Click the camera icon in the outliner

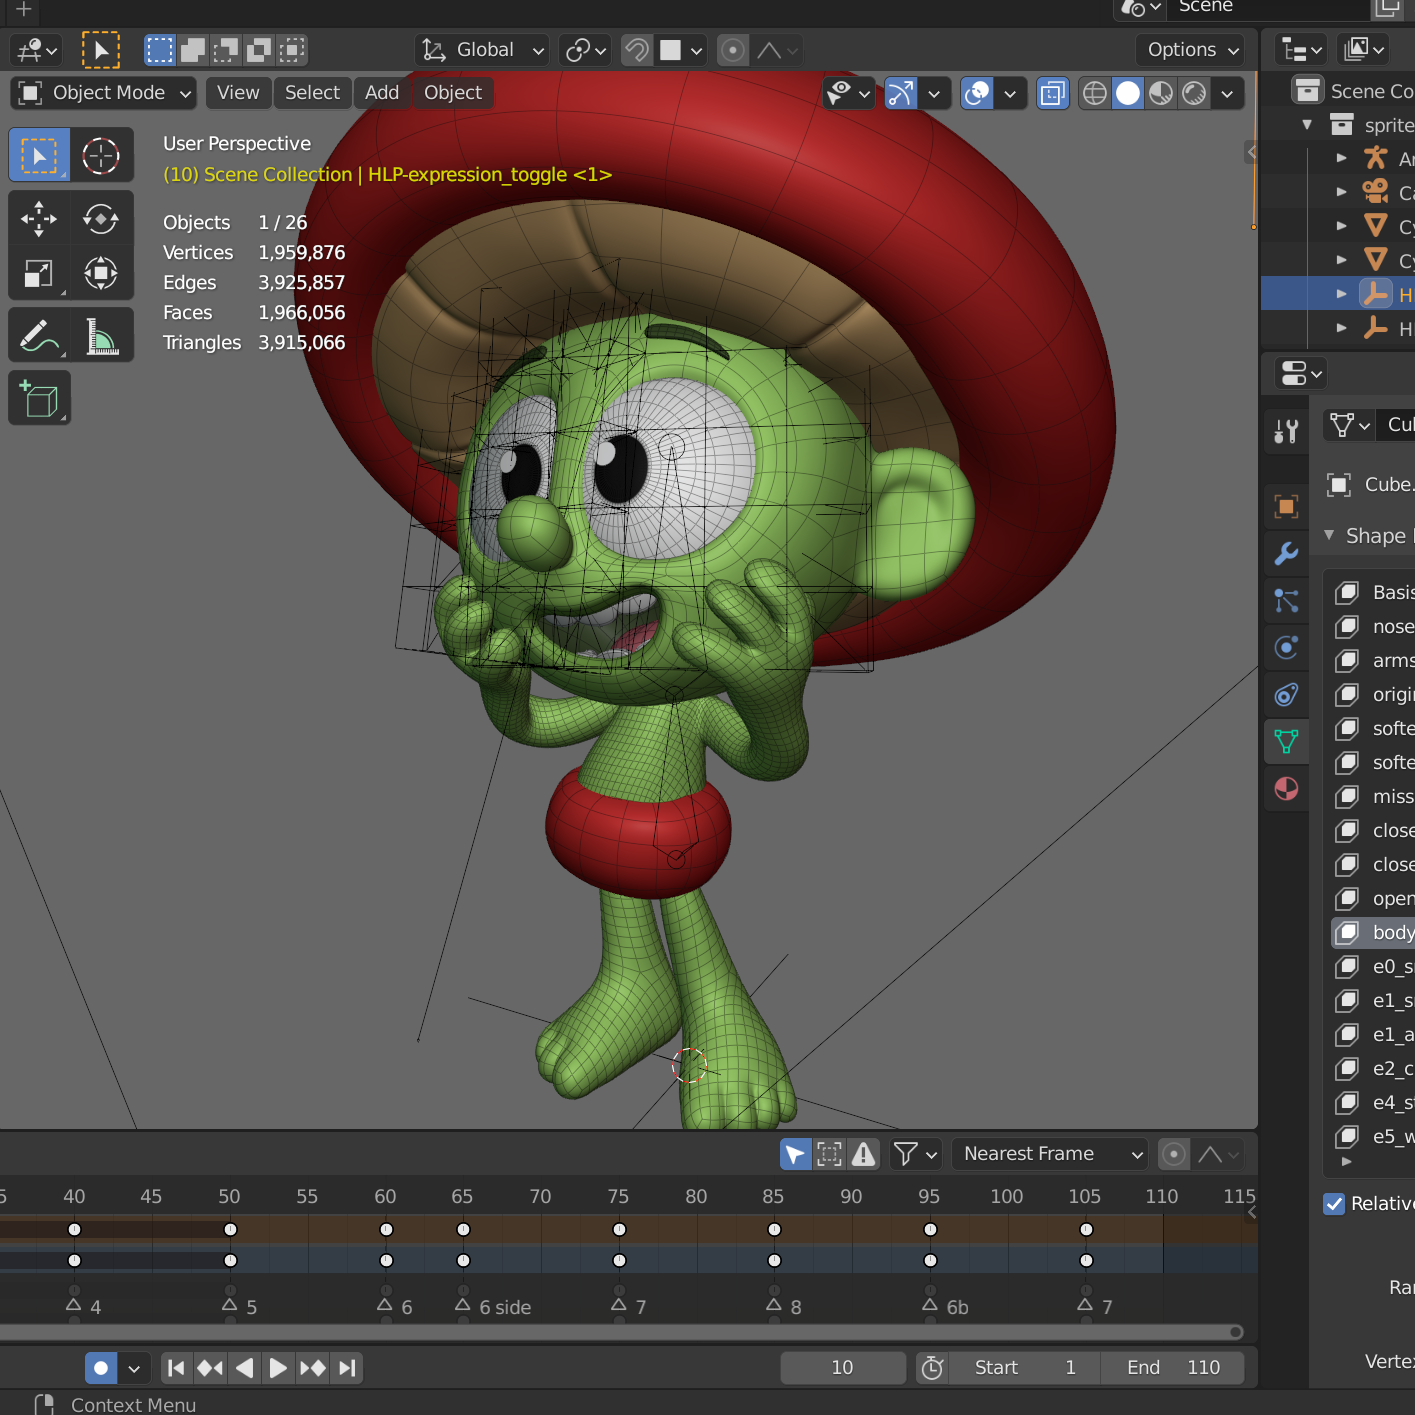[x=1376, y=192]
